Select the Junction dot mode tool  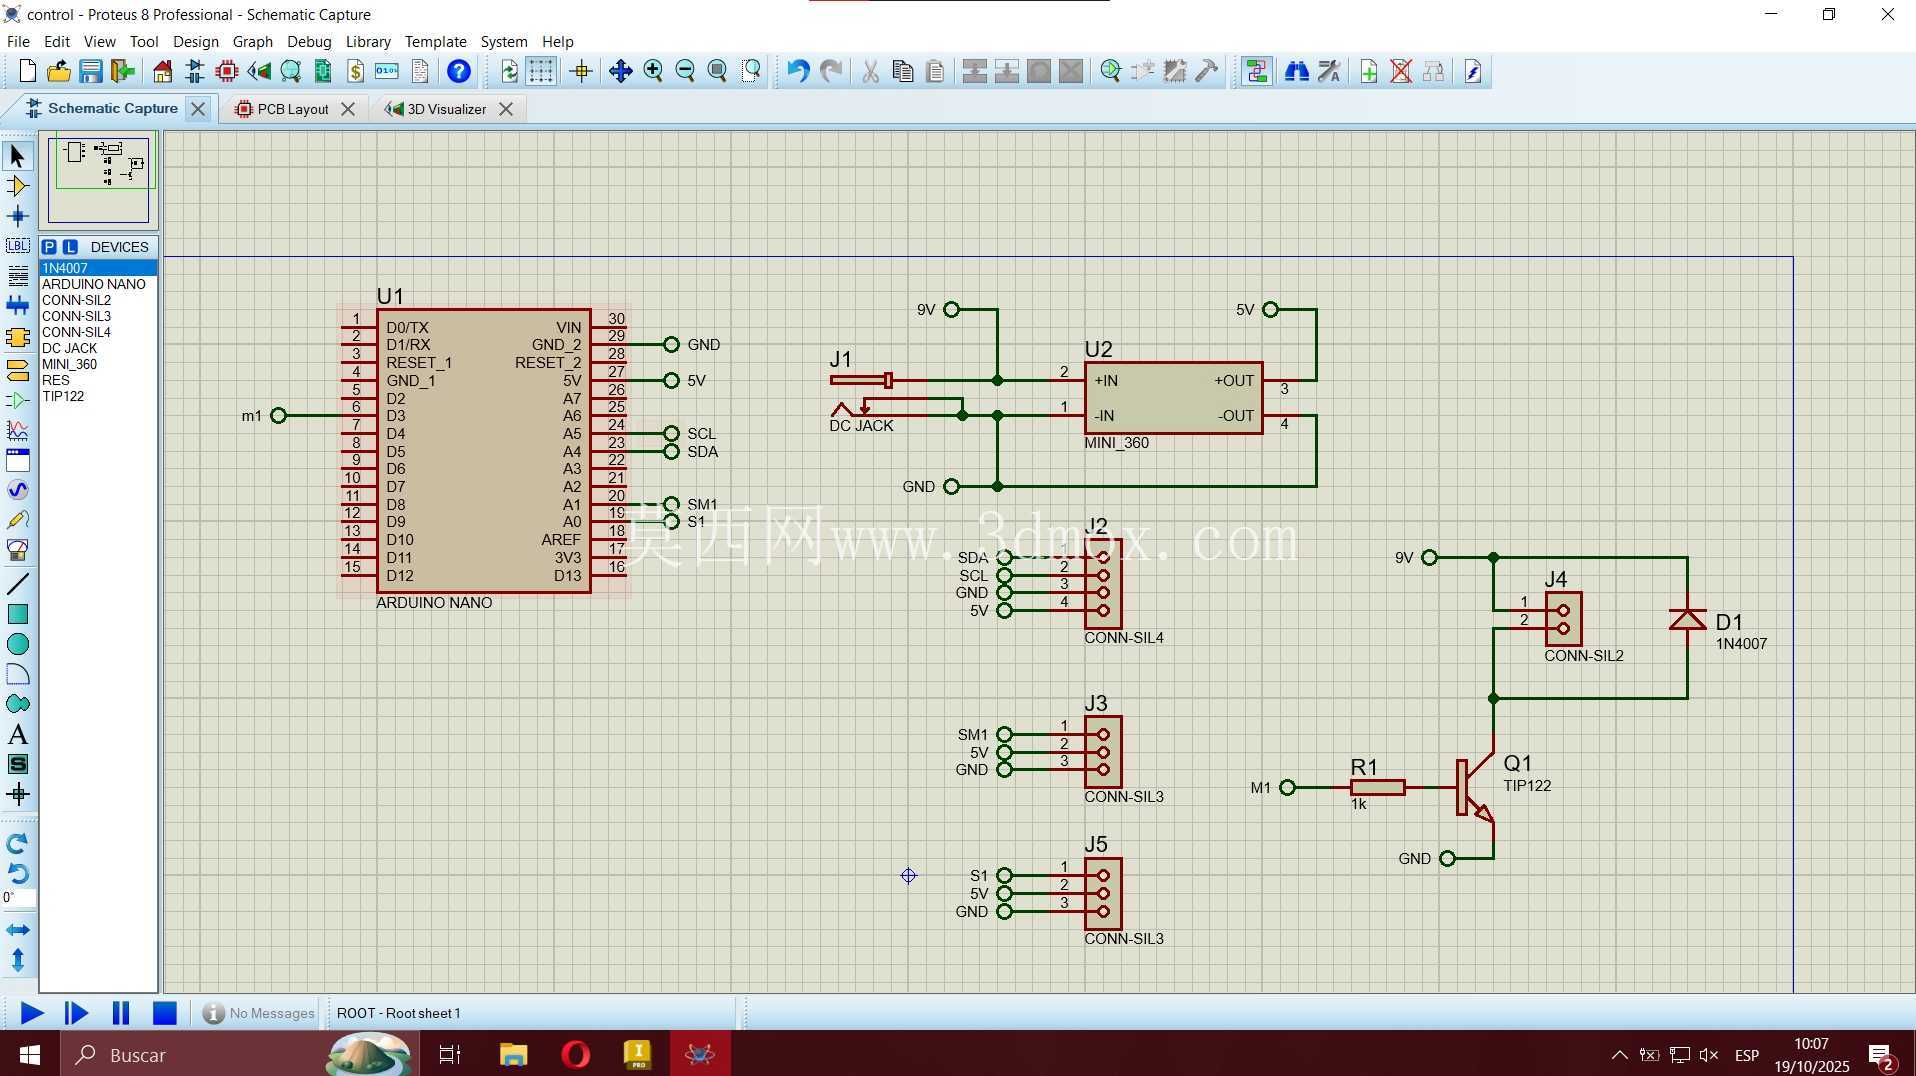click(x=17, y=216)
